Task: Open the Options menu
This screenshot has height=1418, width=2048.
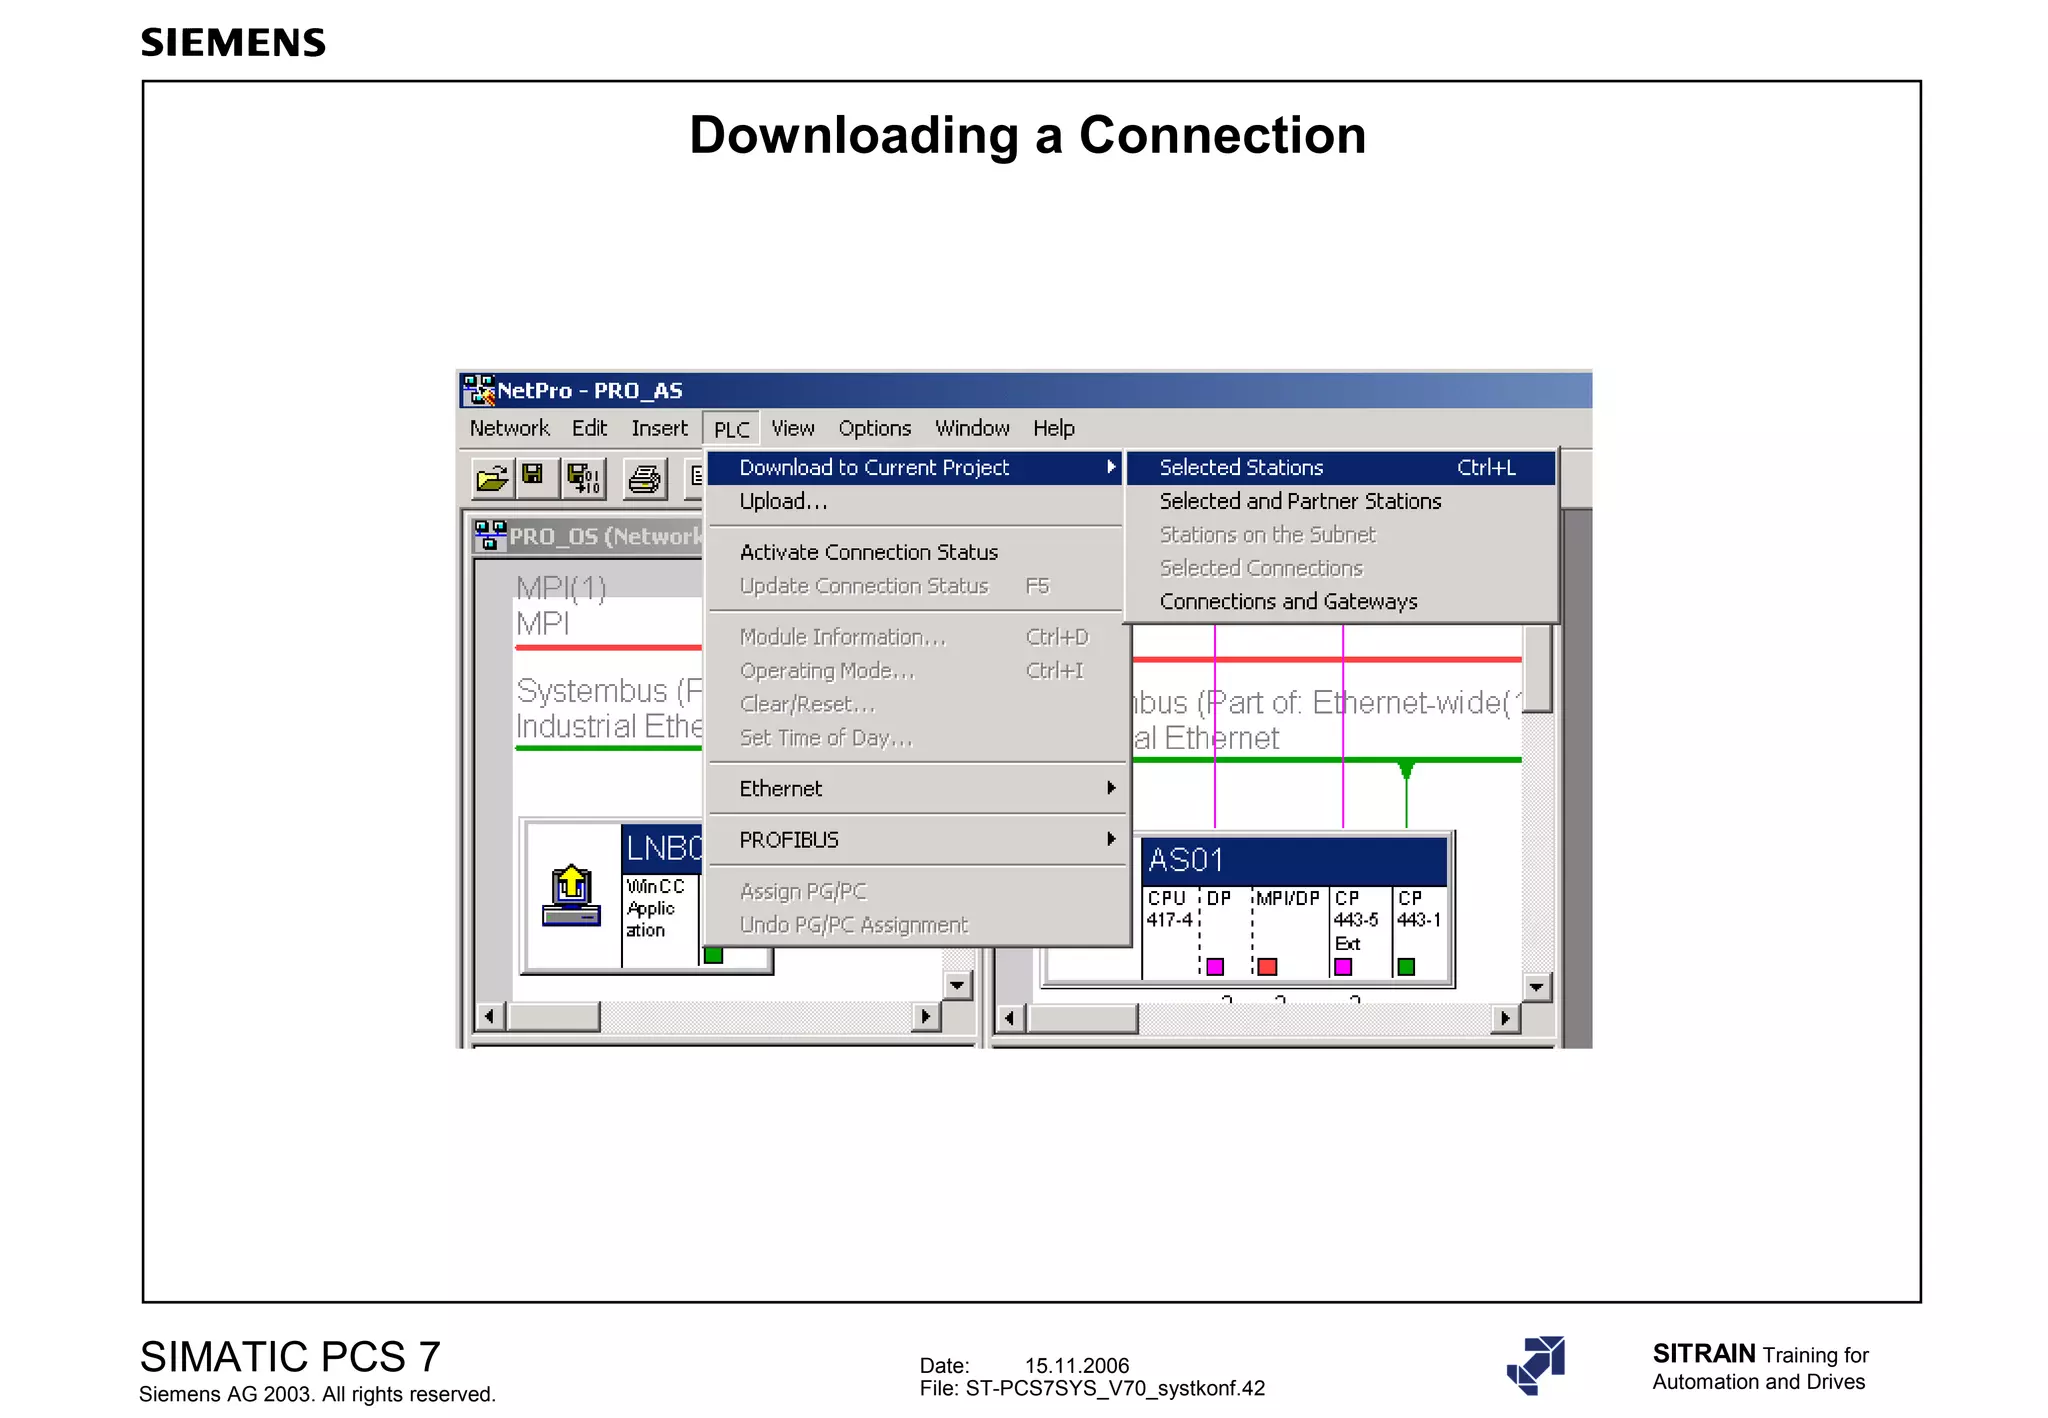Action: tap(874, 428)
